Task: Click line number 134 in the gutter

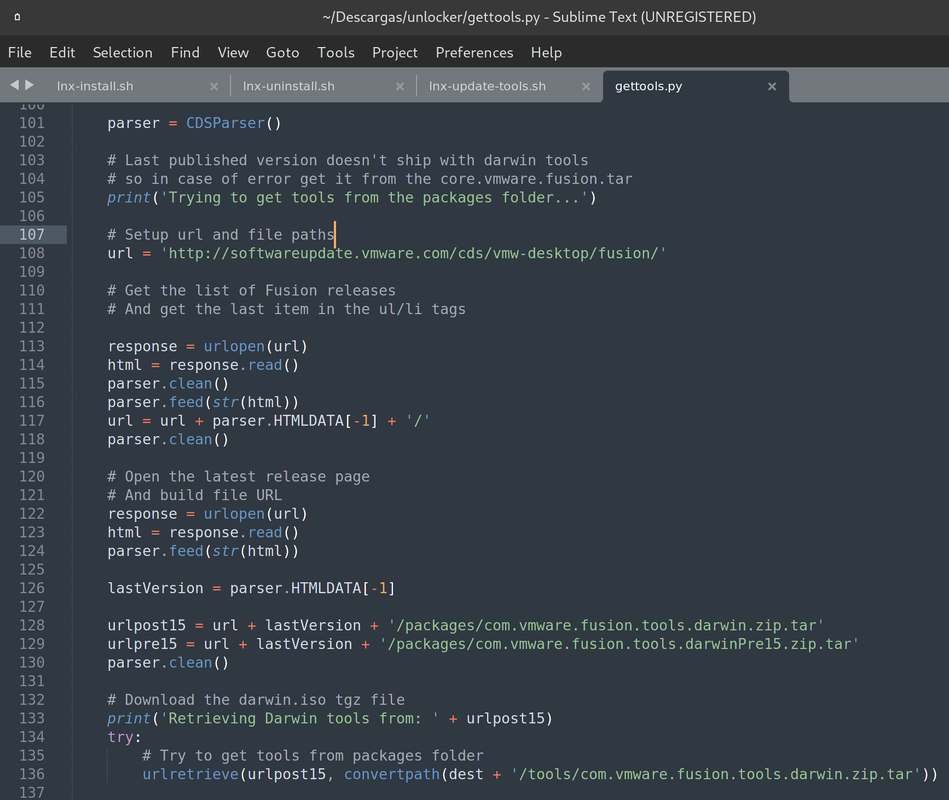Action: (x=31, y=737)
